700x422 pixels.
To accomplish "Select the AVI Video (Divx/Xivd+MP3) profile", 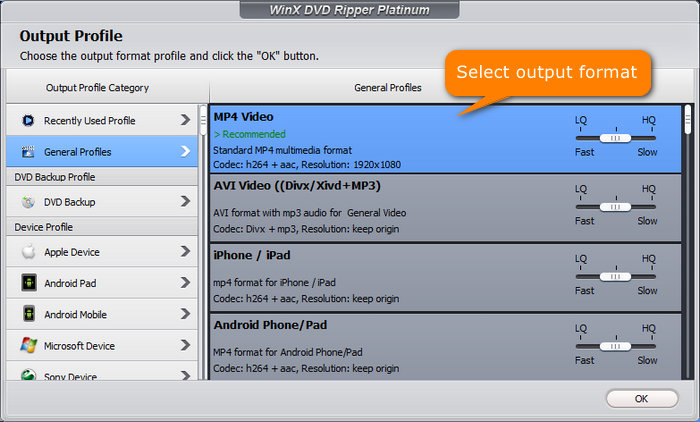I will click(446, 208).
